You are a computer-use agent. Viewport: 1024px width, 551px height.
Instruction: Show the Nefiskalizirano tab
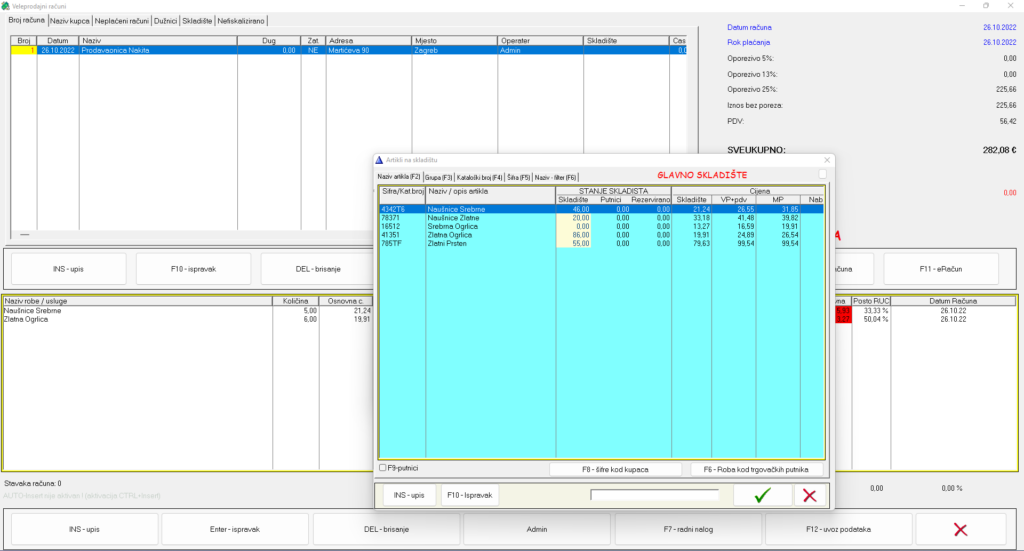pyautogui.click(x=241, y=20)
